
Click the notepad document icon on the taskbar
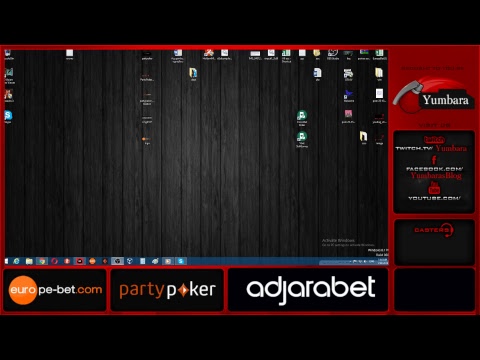[142, 261]
